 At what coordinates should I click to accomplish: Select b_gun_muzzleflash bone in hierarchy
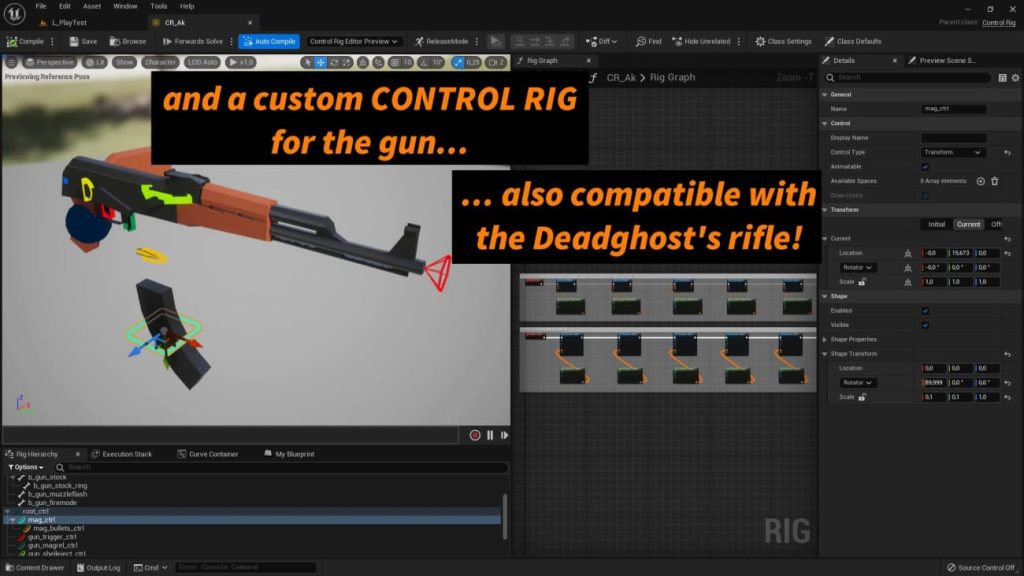[57, 494]
